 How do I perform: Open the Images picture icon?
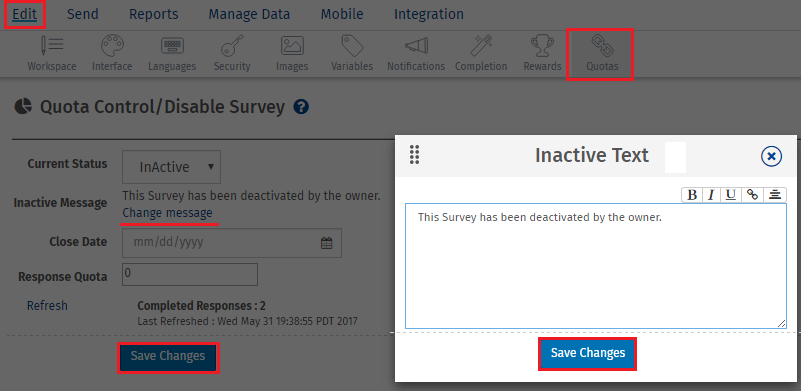click(292, 46)
